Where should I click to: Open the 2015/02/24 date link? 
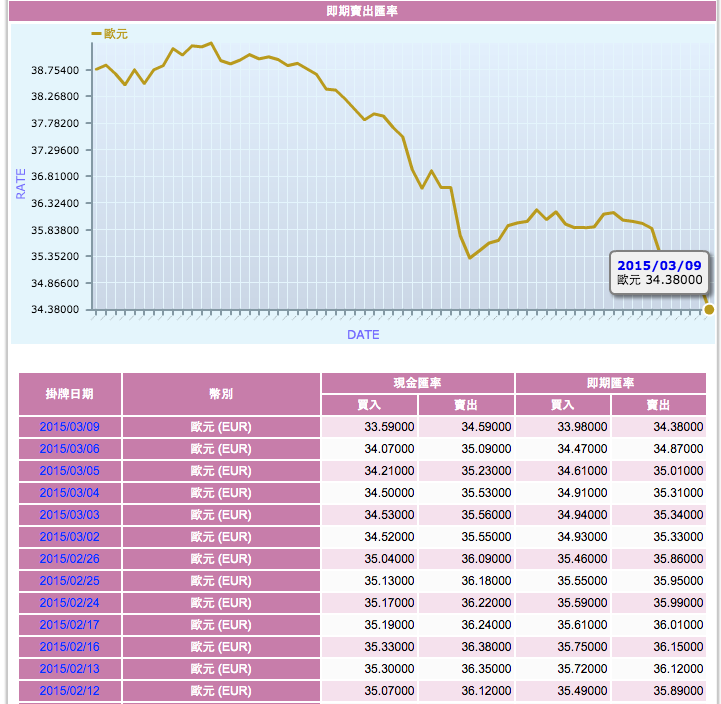69,603
